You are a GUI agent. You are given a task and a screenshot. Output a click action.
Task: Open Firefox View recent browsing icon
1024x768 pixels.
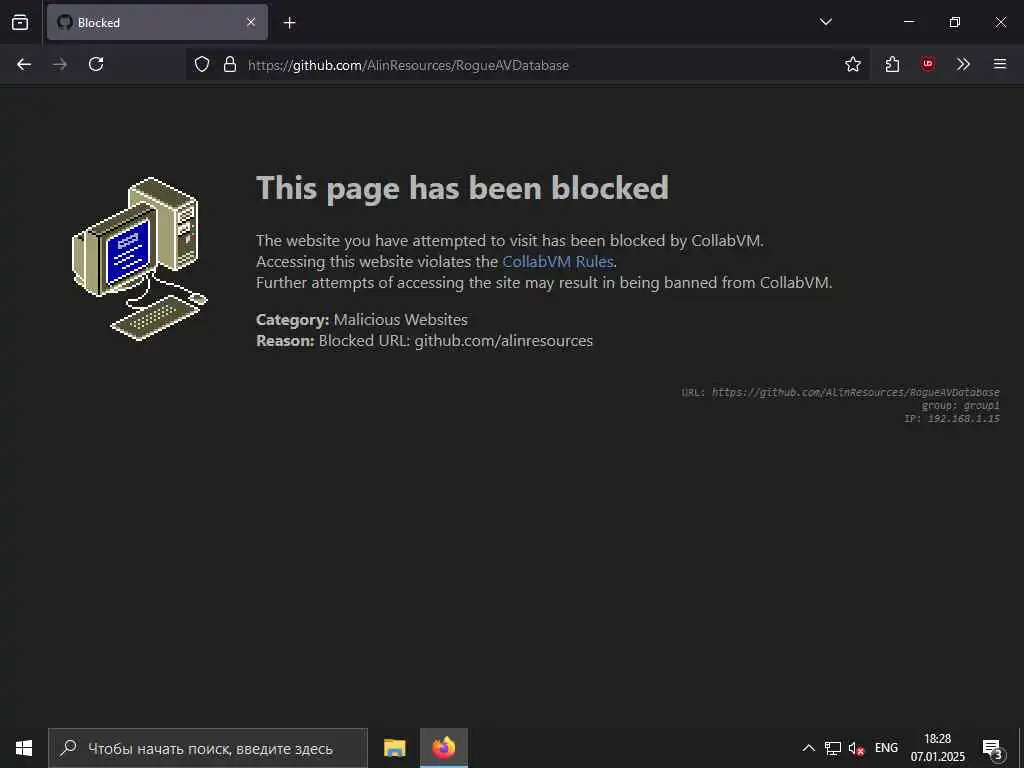[20, 22]
